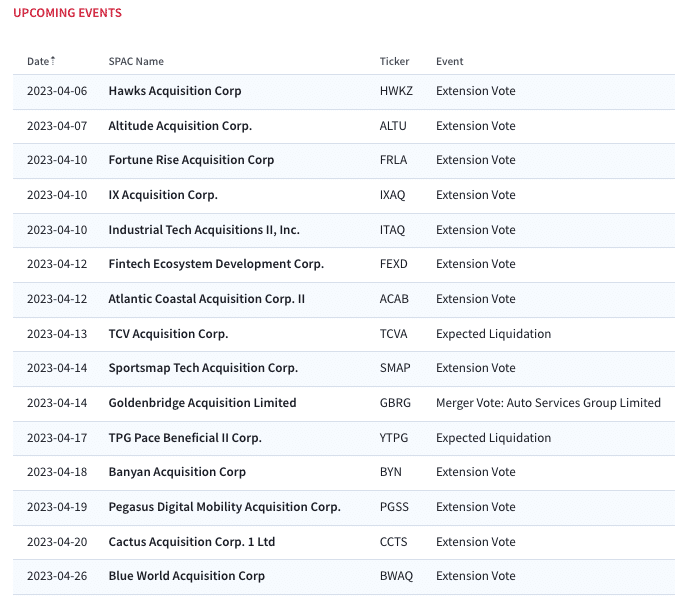Open Cactus Acquisition Corp. 1 Ltd link

point(192,542)
